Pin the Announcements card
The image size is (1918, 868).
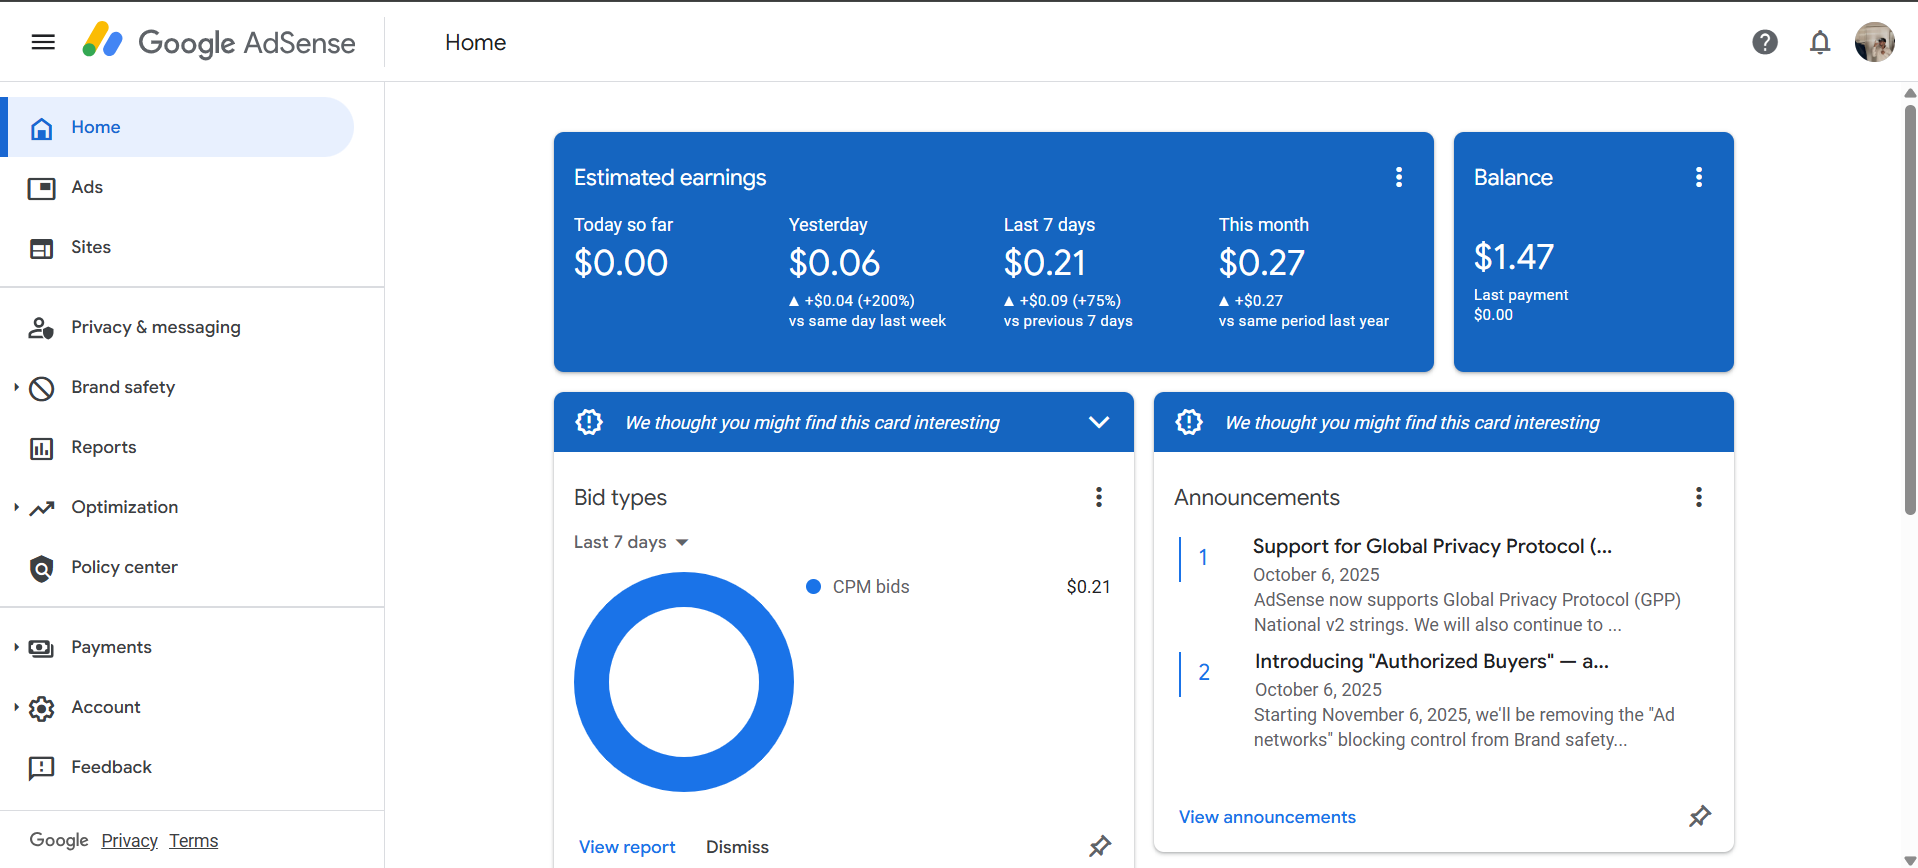pos(1700,816)
